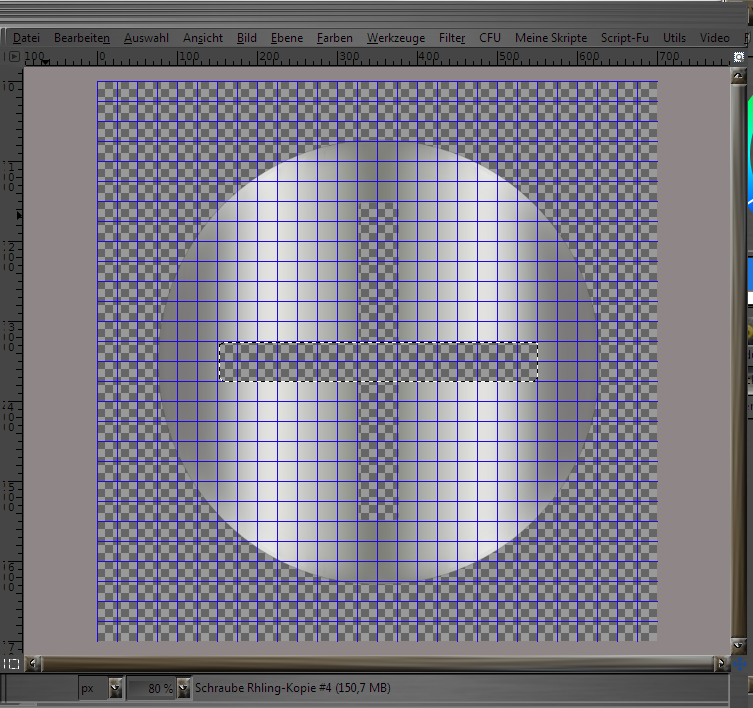
Task: Open the Farben menu
Action: click(335, 38)
